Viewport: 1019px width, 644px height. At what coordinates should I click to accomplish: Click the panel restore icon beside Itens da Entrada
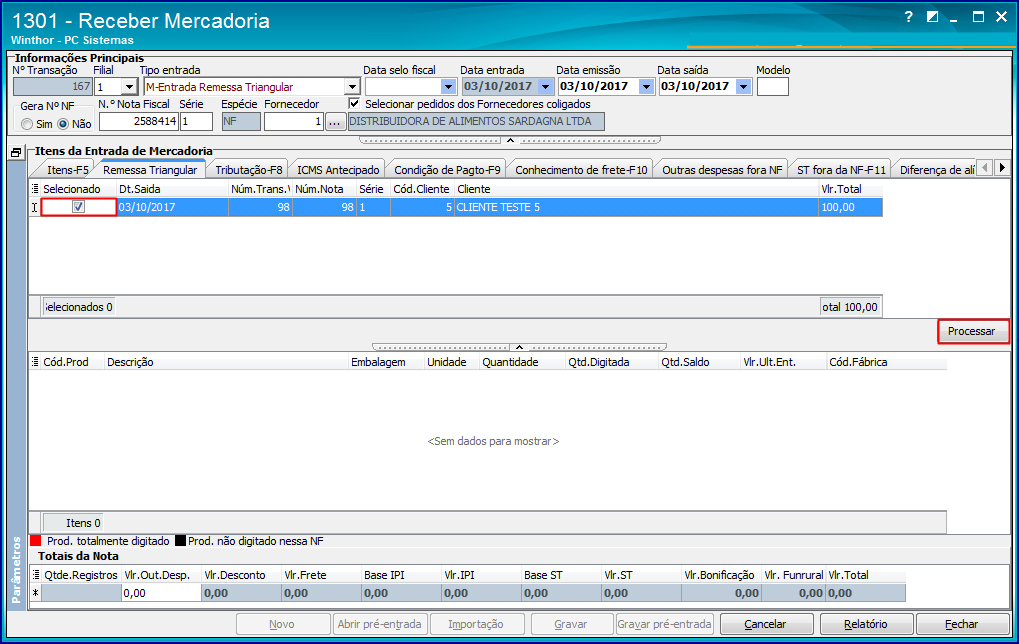pos(16,153)
